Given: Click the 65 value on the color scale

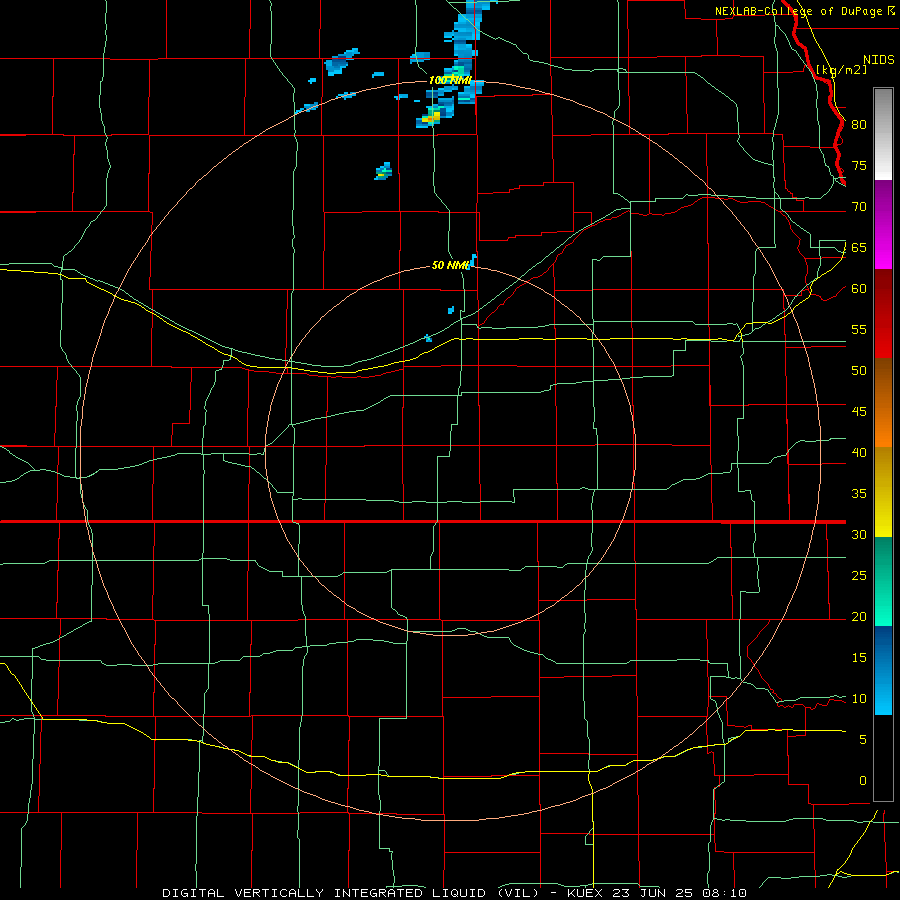Looking at the screenshot, I should [859, 247].
